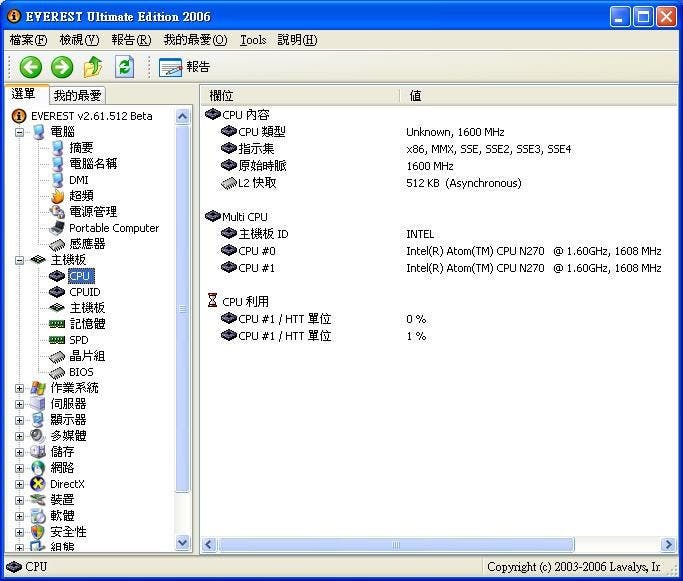
Task: Click the 欄位 column header
Action: pyautogui.click(x=300, y=95)
